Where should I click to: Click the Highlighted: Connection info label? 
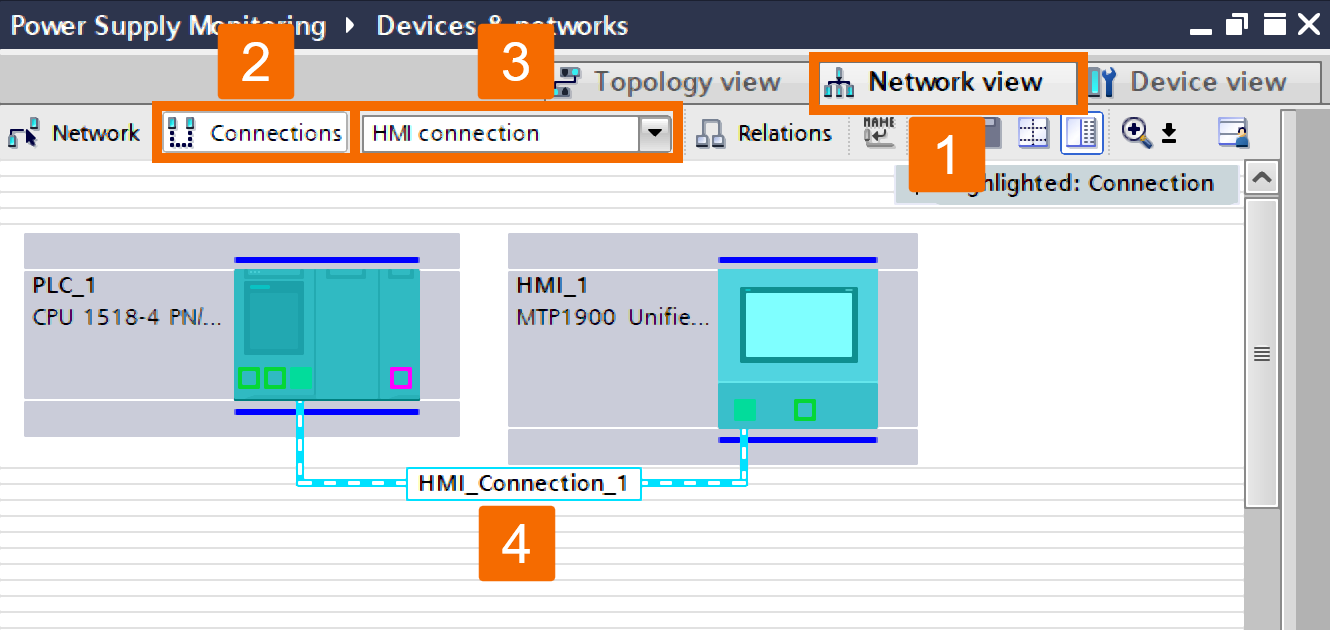tap(1066, 184)
